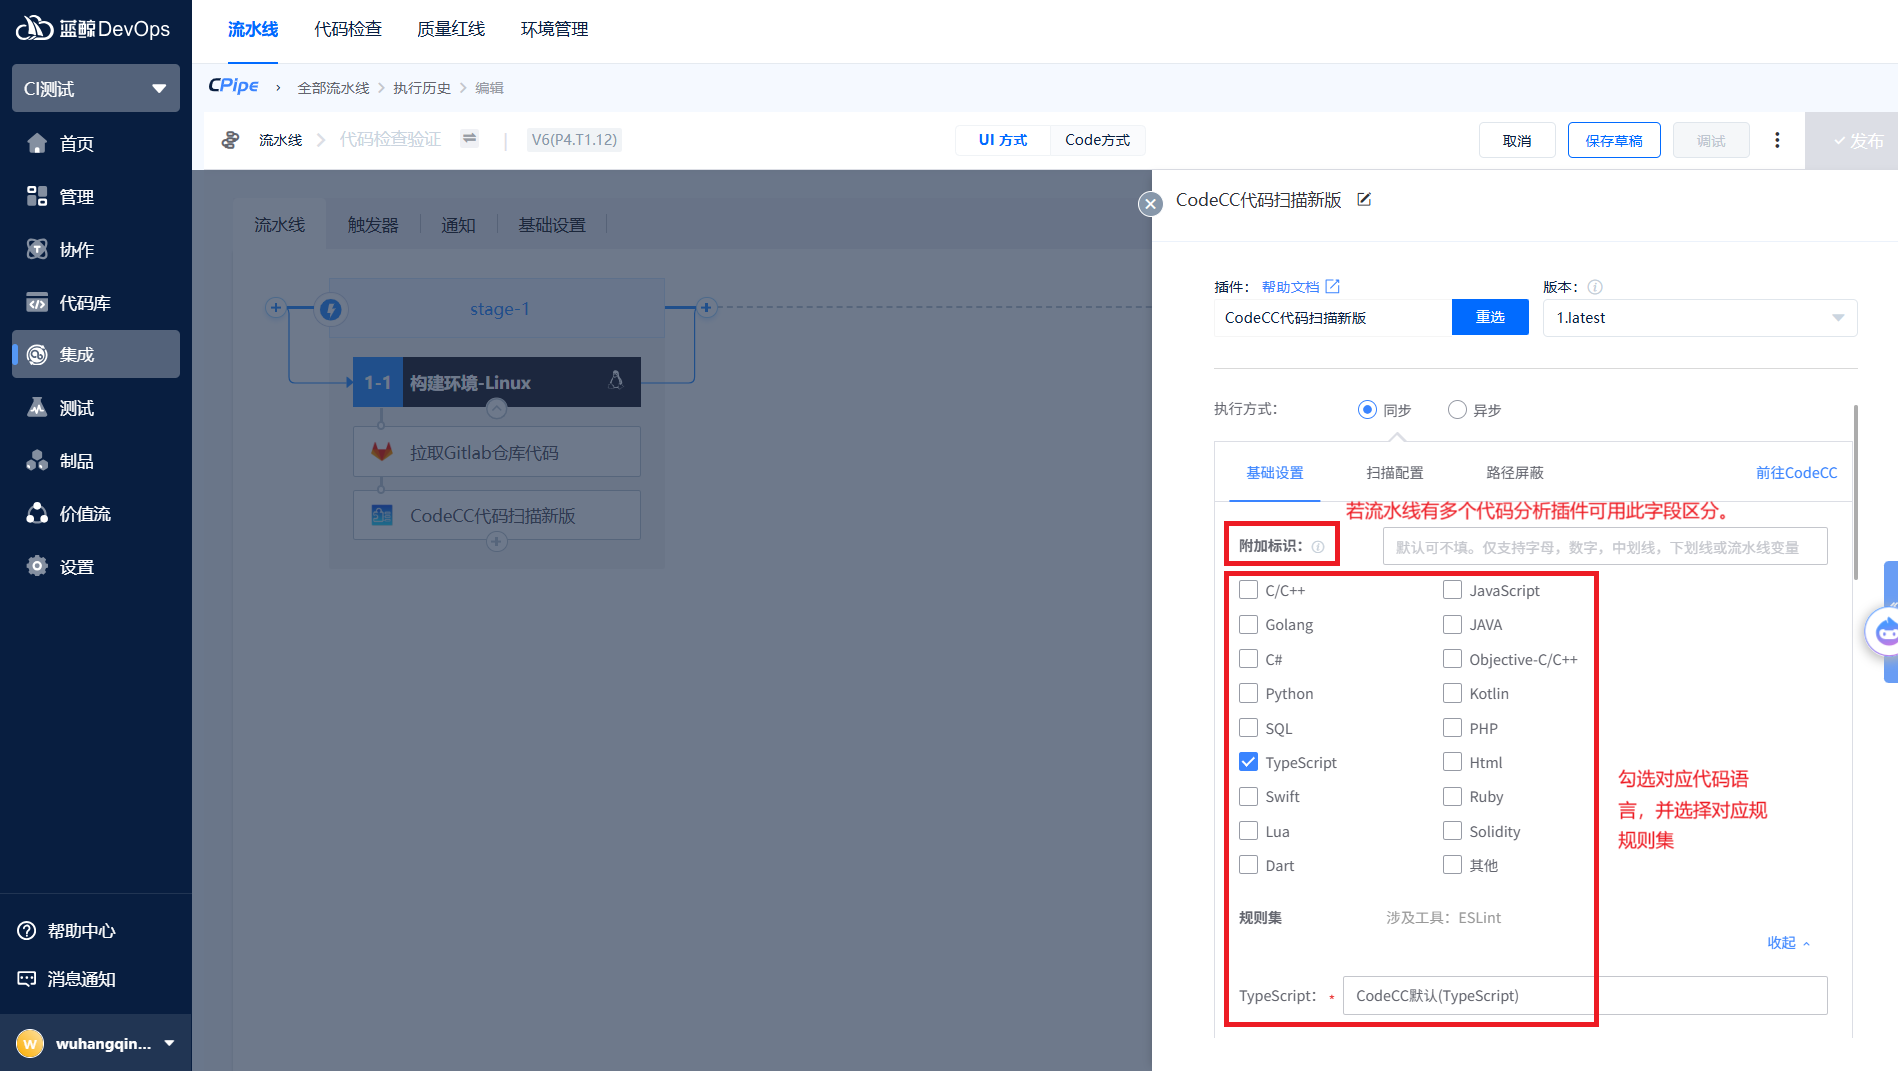
Task: Close the plugin panel with the X icon
Action: coord(1150,204)
